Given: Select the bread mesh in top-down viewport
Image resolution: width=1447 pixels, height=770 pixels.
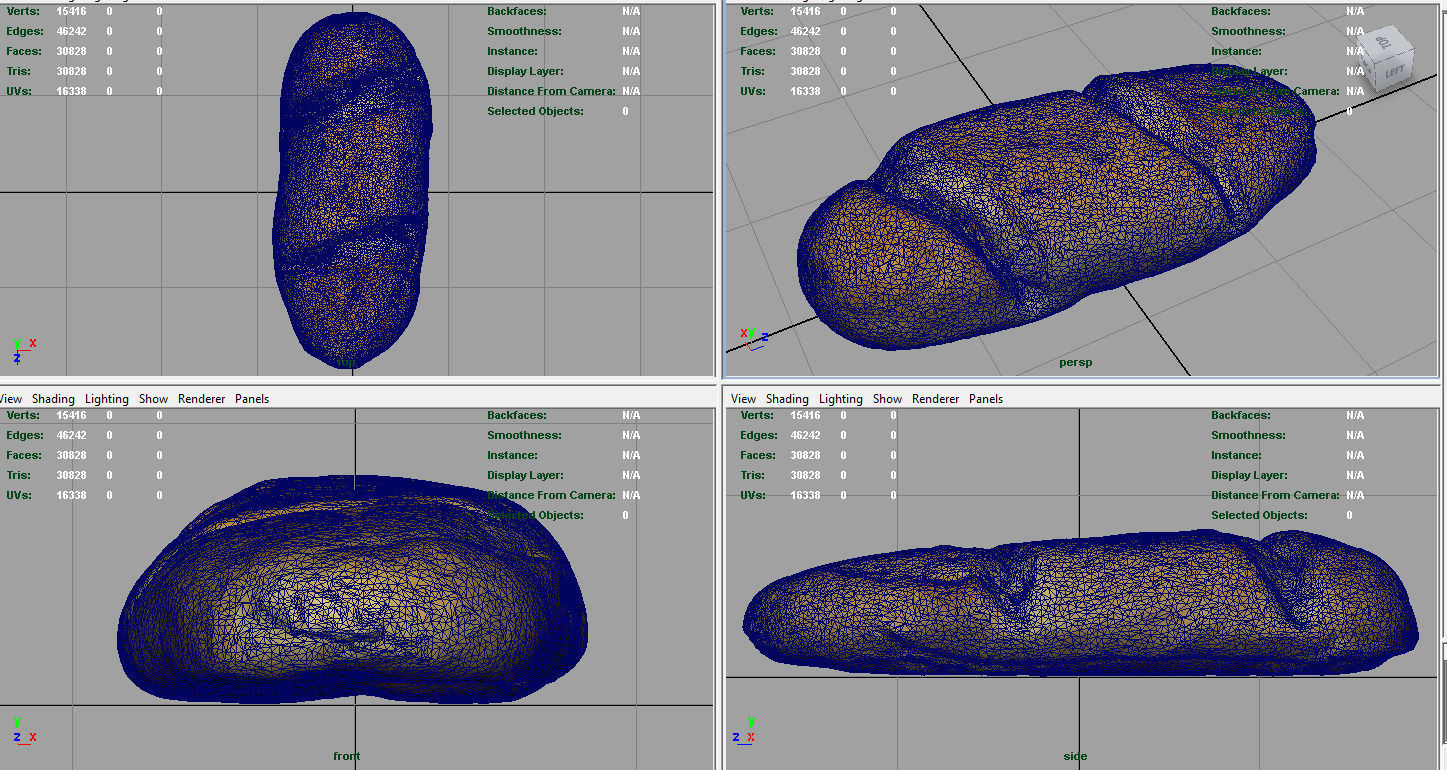Looking at the screenshot, I should click(x=355, y=190).
